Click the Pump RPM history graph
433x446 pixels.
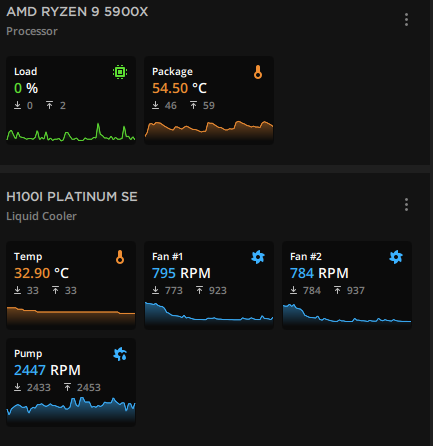pos(71,410)
